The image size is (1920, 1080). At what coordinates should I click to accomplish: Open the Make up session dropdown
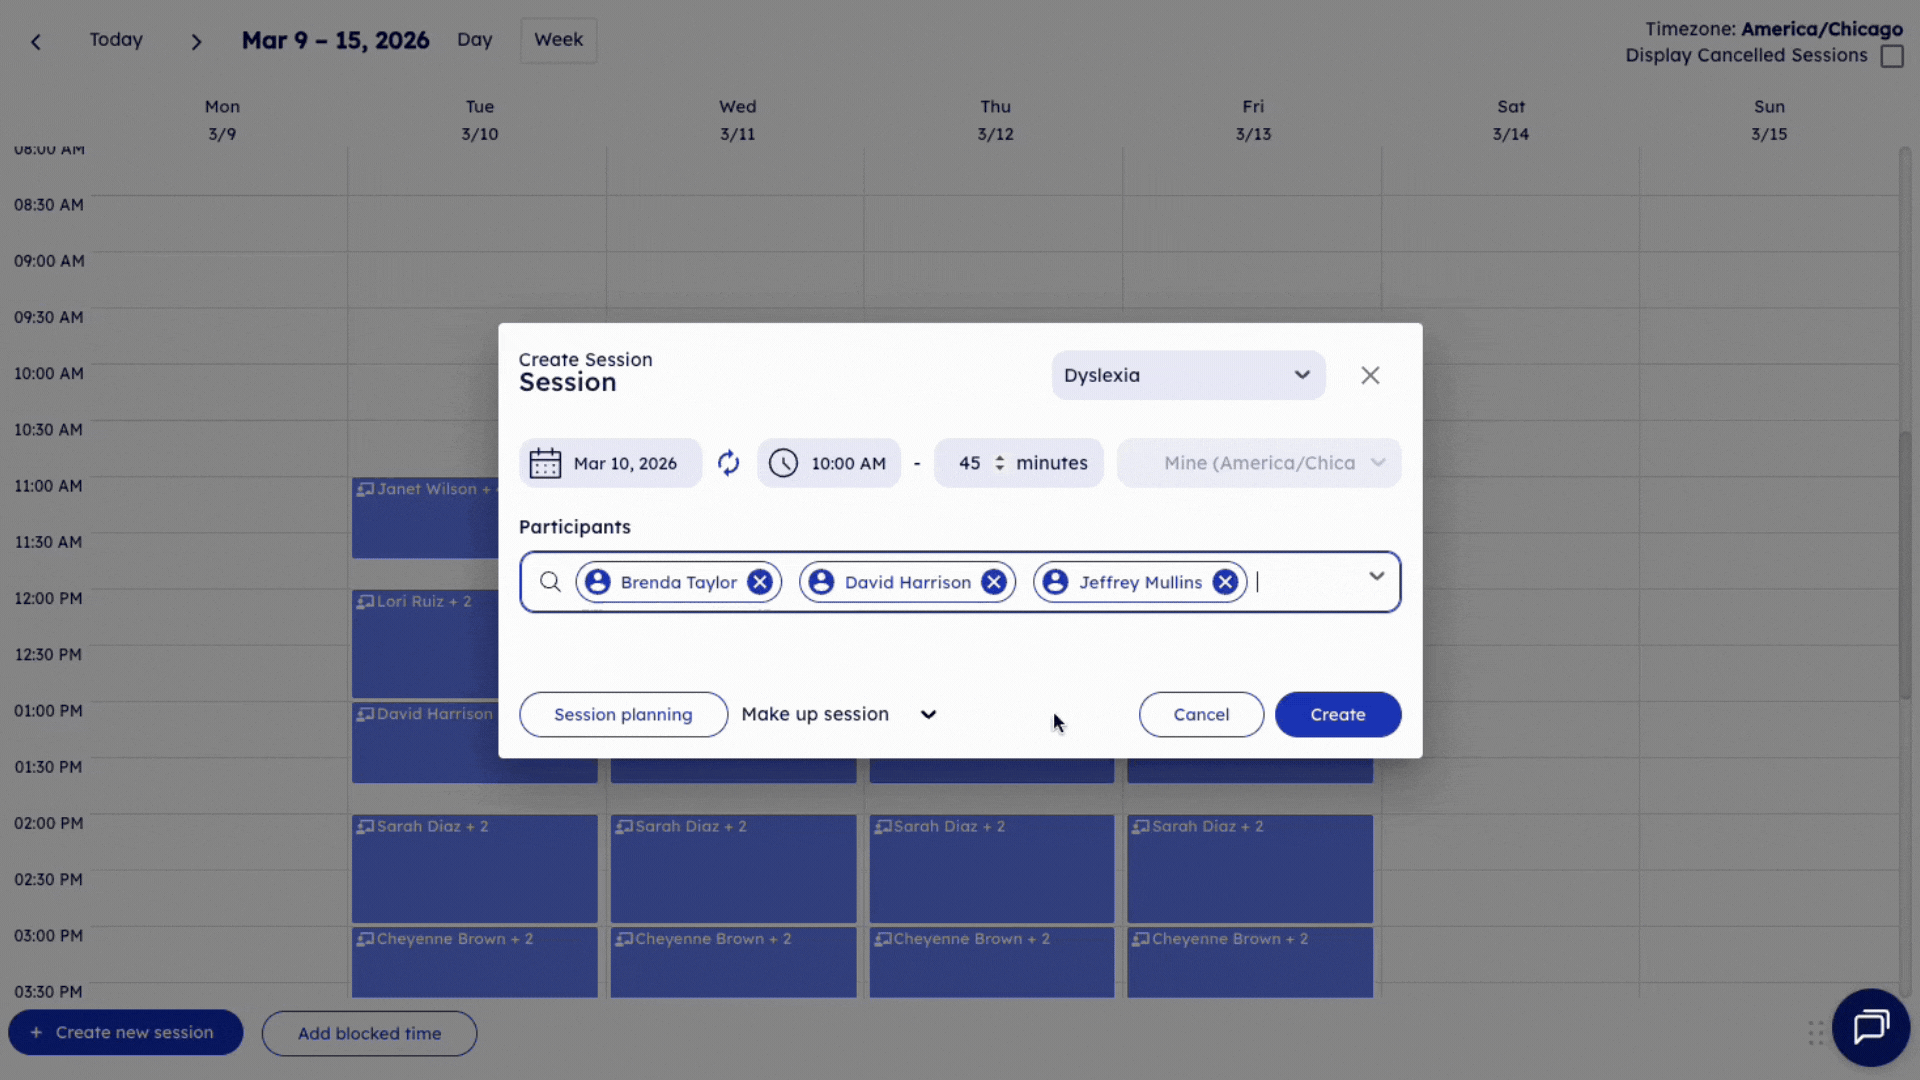[928, 714]
